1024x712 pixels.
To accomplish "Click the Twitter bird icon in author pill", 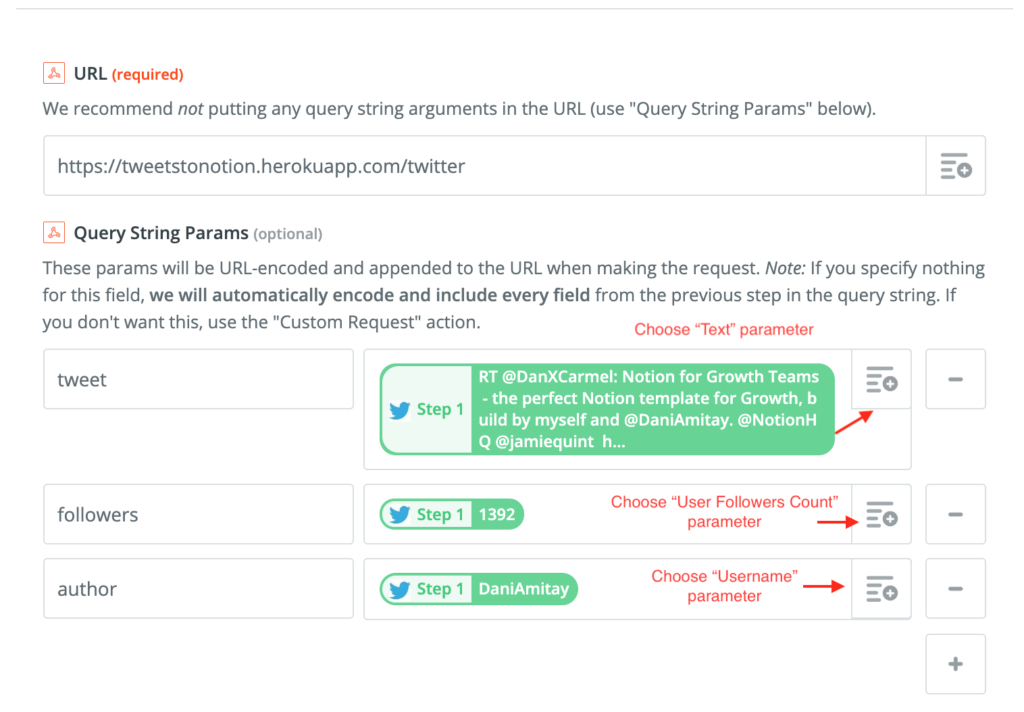I will [400, 589].
